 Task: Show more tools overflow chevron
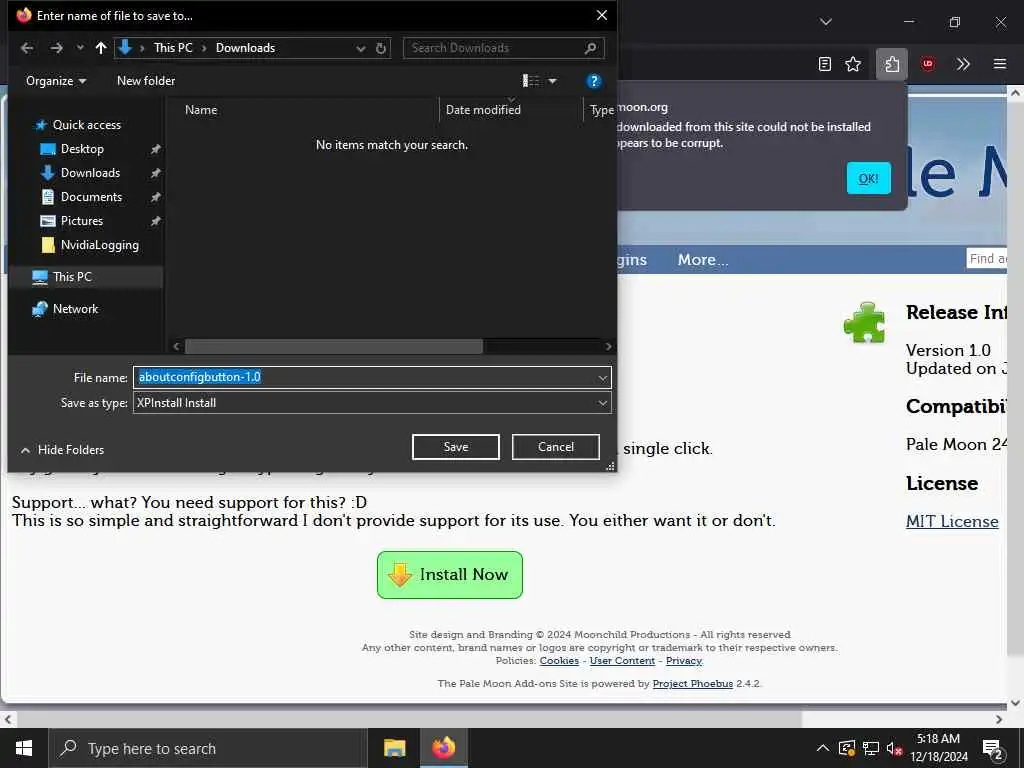pos(963,64)
